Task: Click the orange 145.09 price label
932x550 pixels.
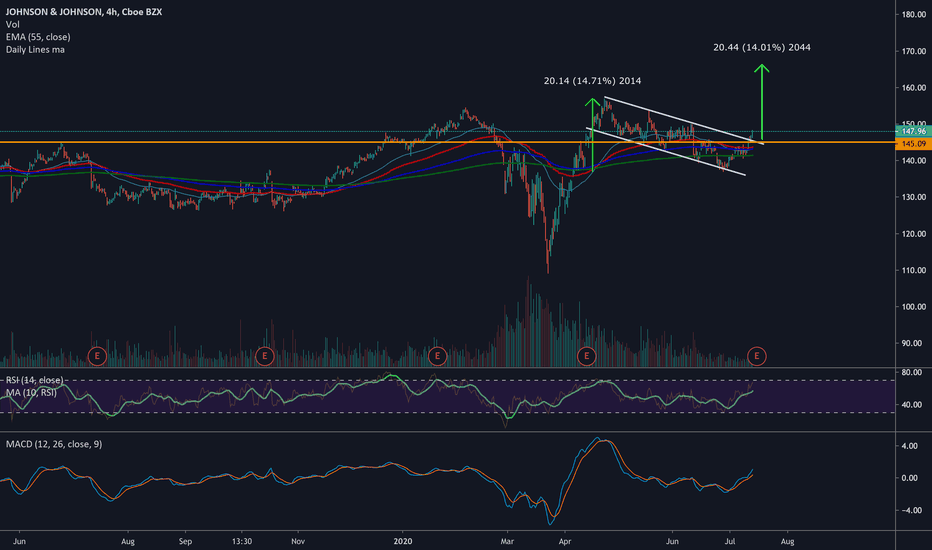Action: (913, 144)
